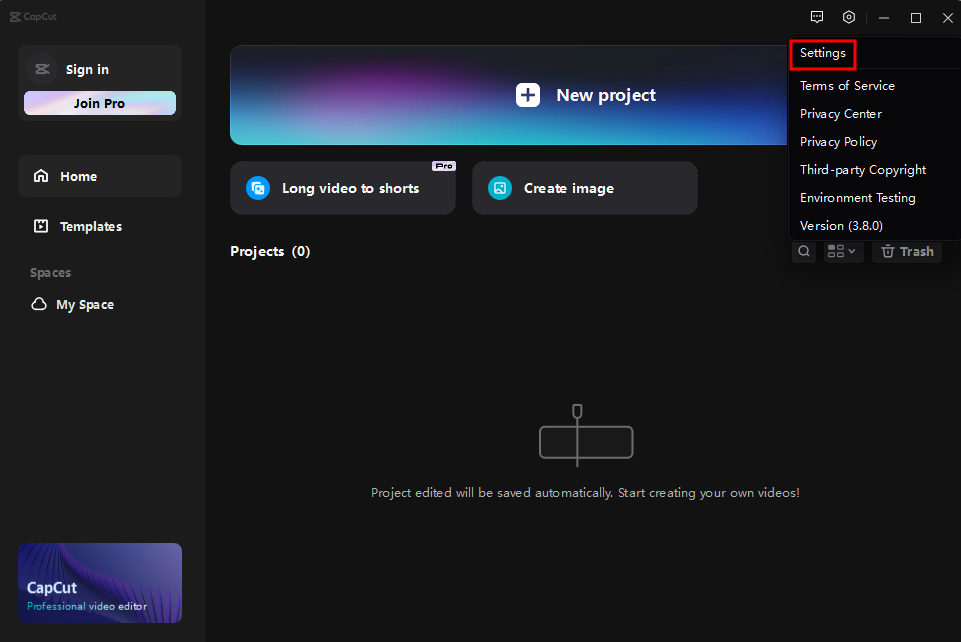Click the hexagon settings gear icon
Screen dimensions: 961x642
click(848, 17)
